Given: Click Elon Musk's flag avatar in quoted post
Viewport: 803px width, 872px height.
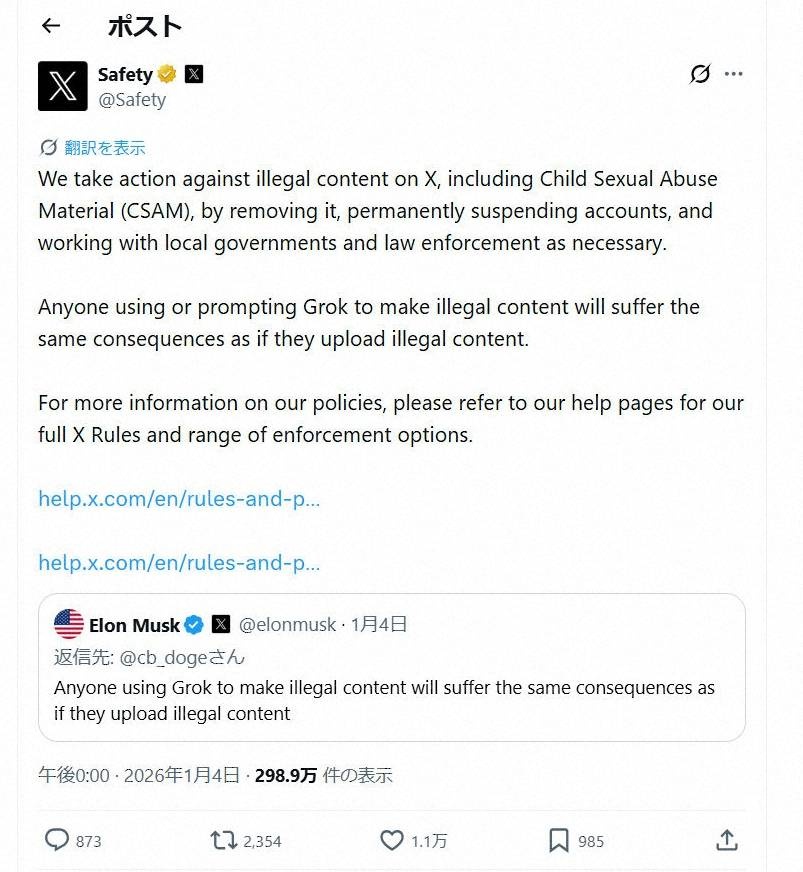Looking at the screenshot, I should tap(69, 624).
